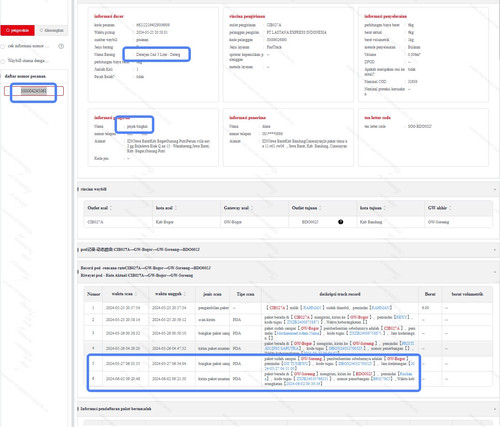Click the order number input field
Viewport: 500px width, 427px height.
tap(34, 91)
